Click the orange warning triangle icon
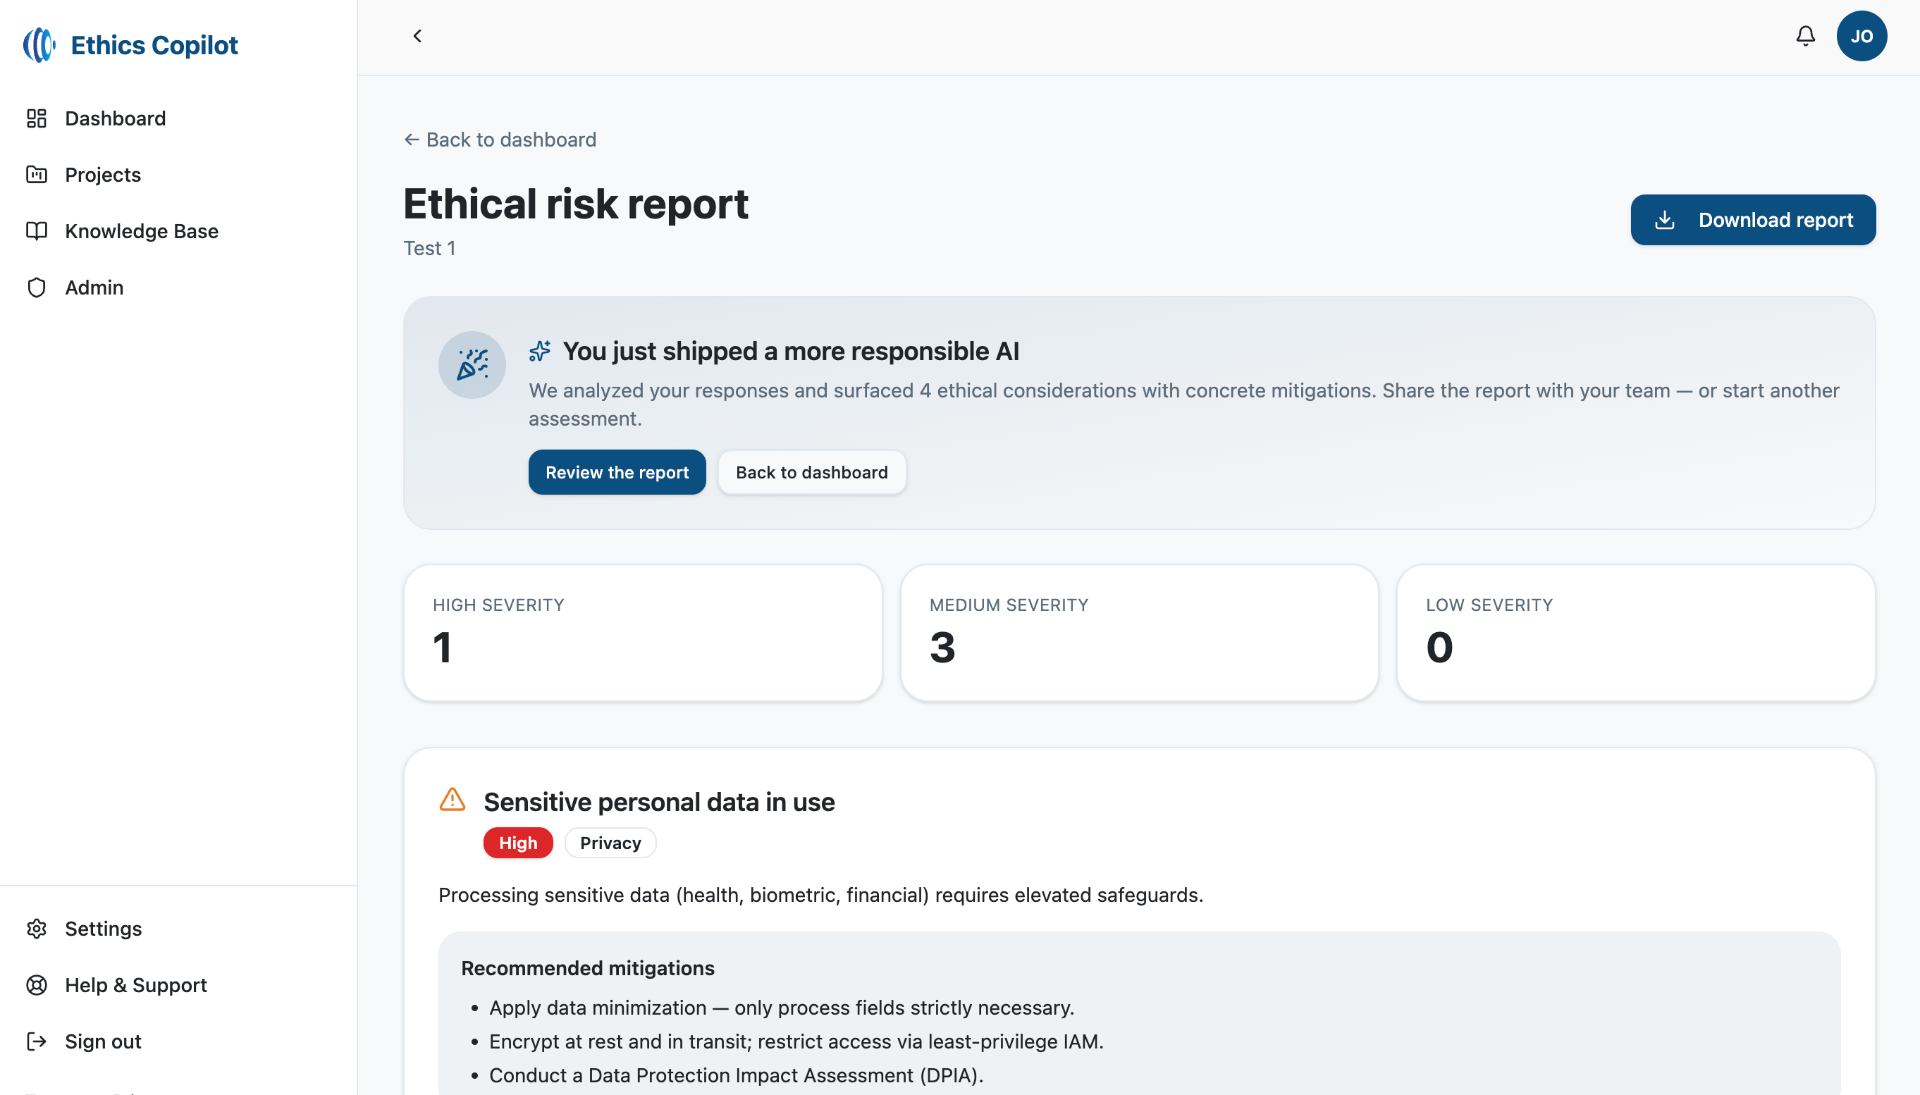Image resolution: width=1920 pixels, height=1095 pixels. 452,800
